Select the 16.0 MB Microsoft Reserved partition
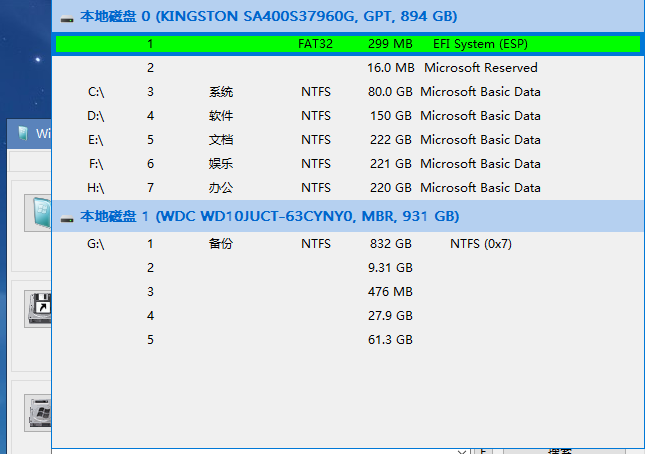The width and height of the screenshot is (645, 454). [x=348, y=67]
